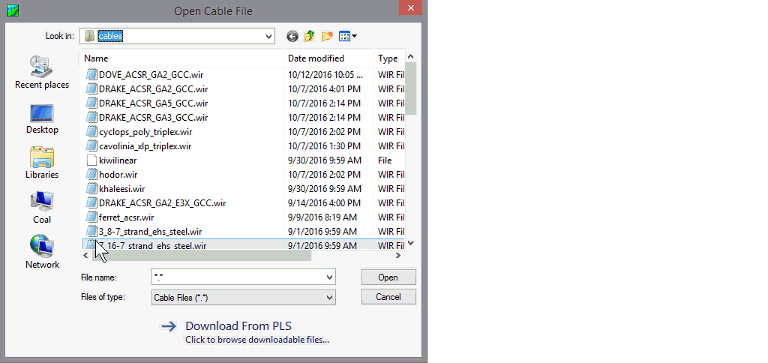This screenshot has width=768, height=363.
Task: Click date 10/7/2016 1:30 PM cell
Action: (x=324, y=146)
